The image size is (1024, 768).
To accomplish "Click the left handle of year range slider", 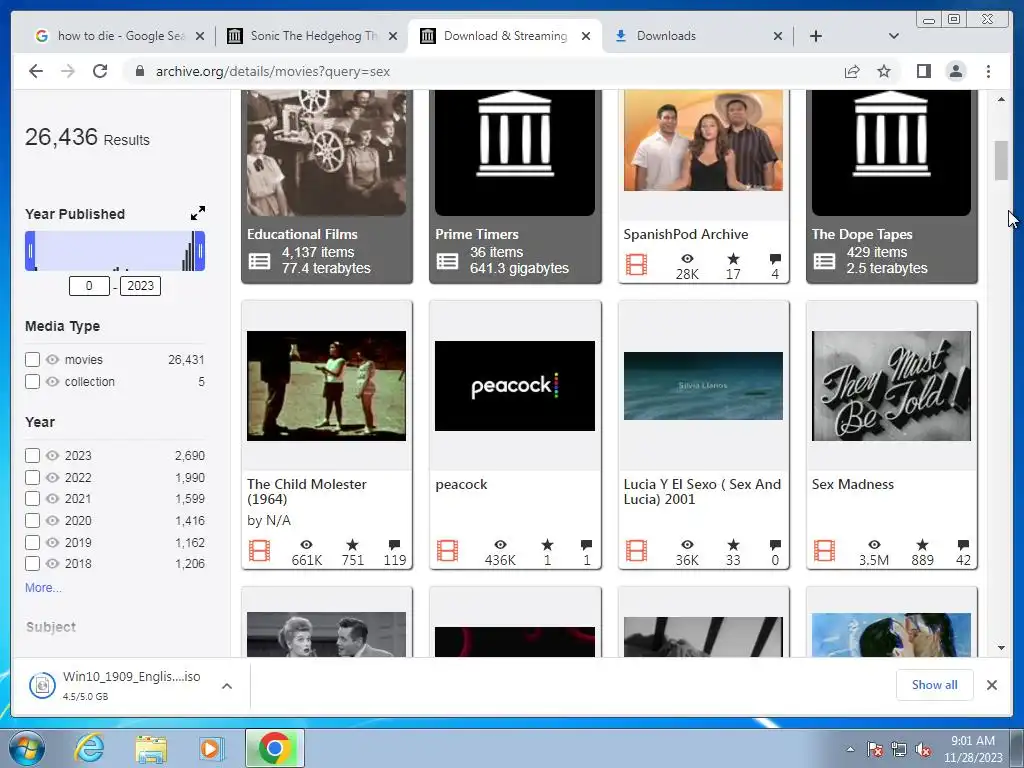I will pyautogui.click(x=30, y=251).
